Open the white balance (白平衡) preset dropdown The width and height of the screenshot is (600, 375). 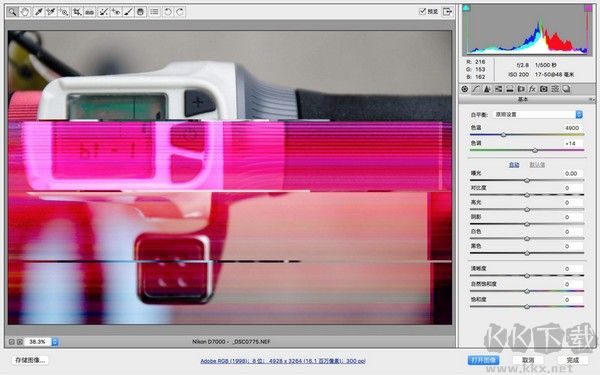[x=538, y=114]
